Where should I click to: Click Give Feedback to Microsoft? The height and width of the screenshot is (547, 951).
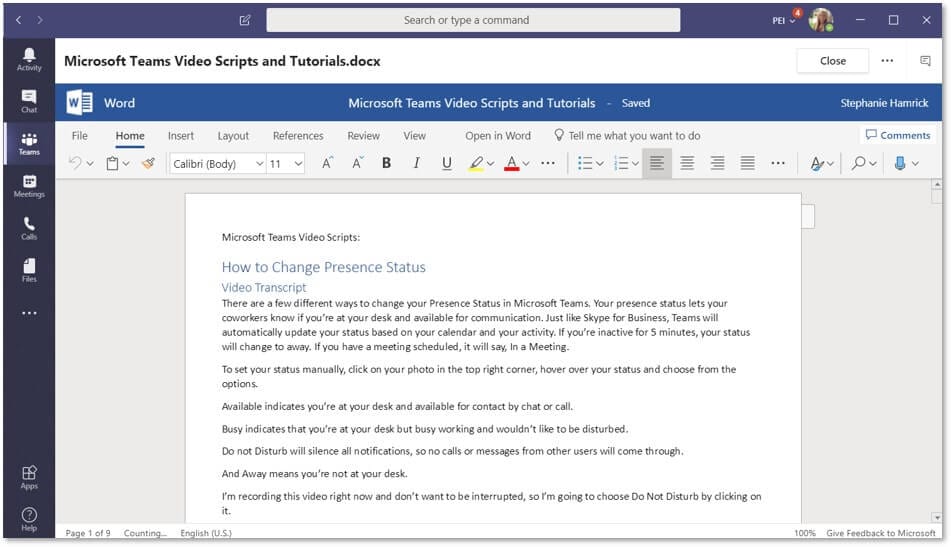click(881, 533)
